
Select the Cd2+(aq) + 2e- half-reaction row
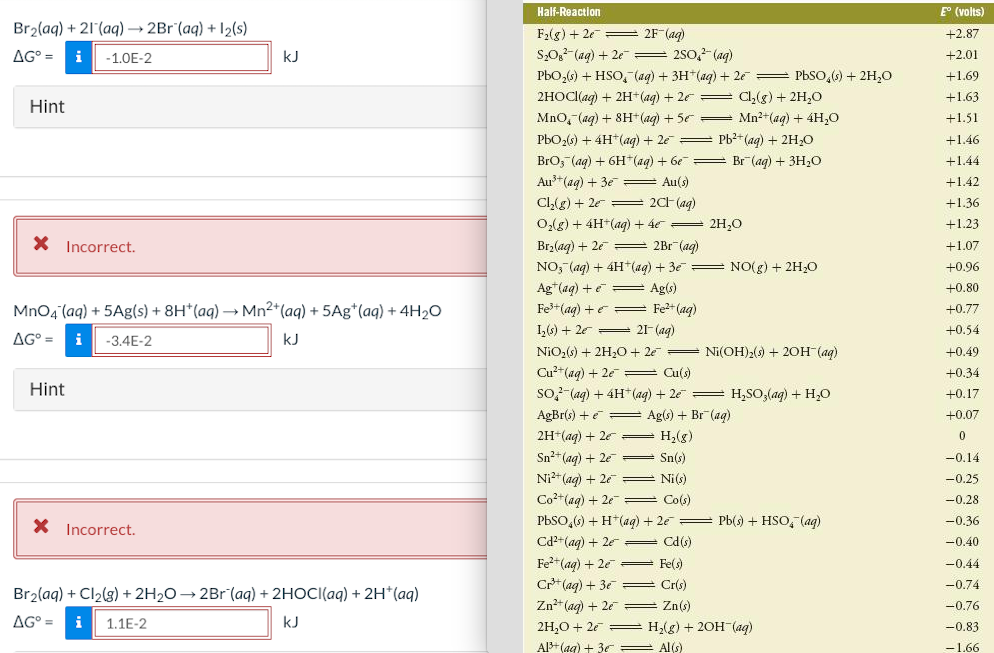pyautogui.click(x=758, y=542)
